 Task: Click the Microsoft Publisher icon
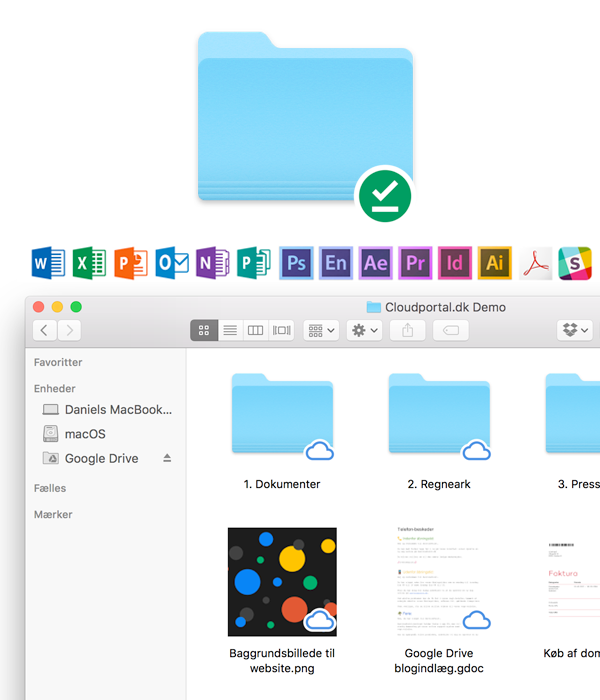coord(254,263)
